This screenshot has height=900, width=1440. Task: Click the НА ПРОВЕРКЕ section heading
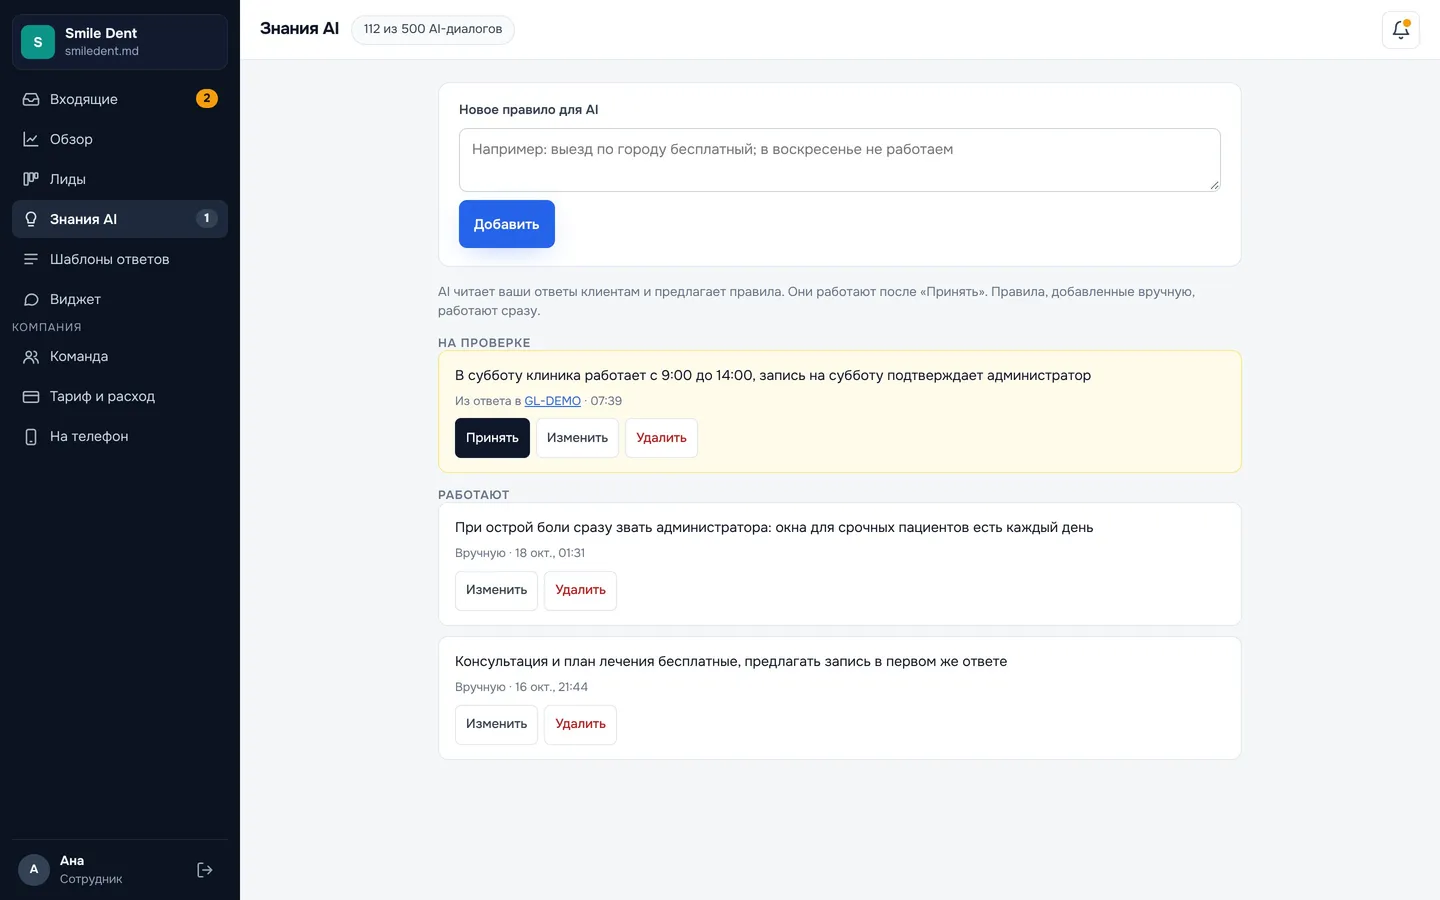click(484, 343)
